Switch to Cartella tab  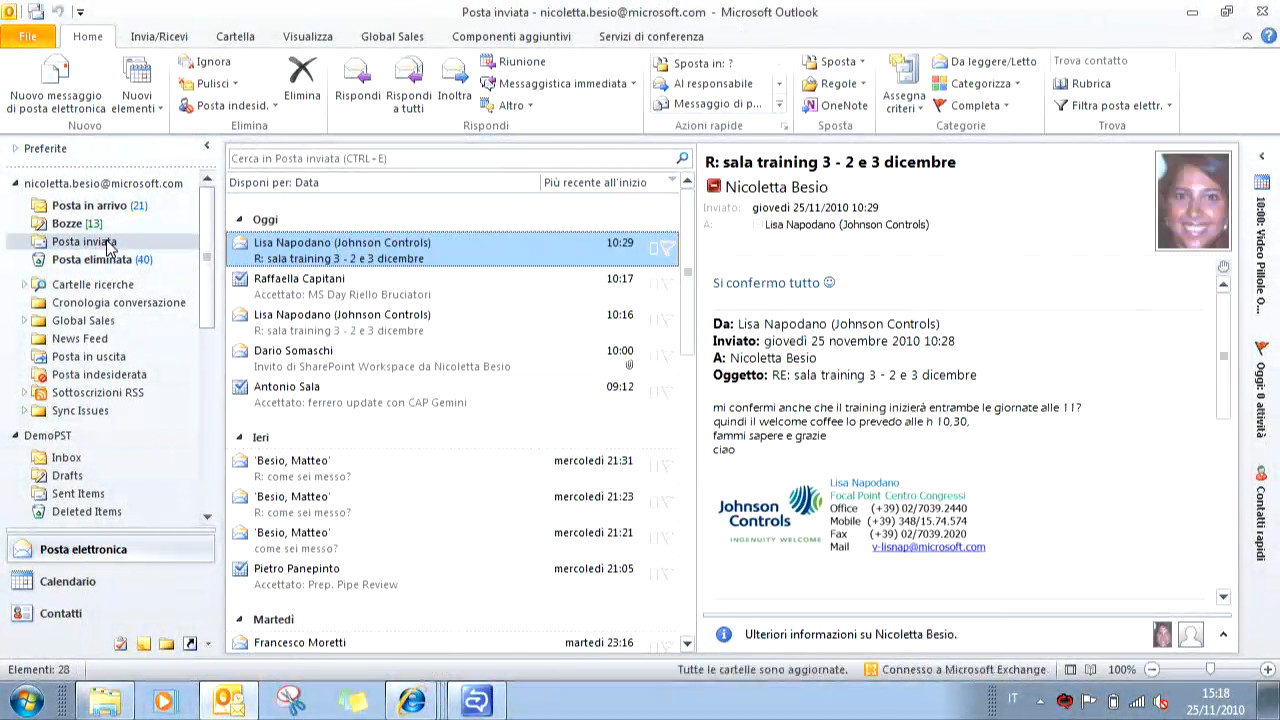point(236,36)
